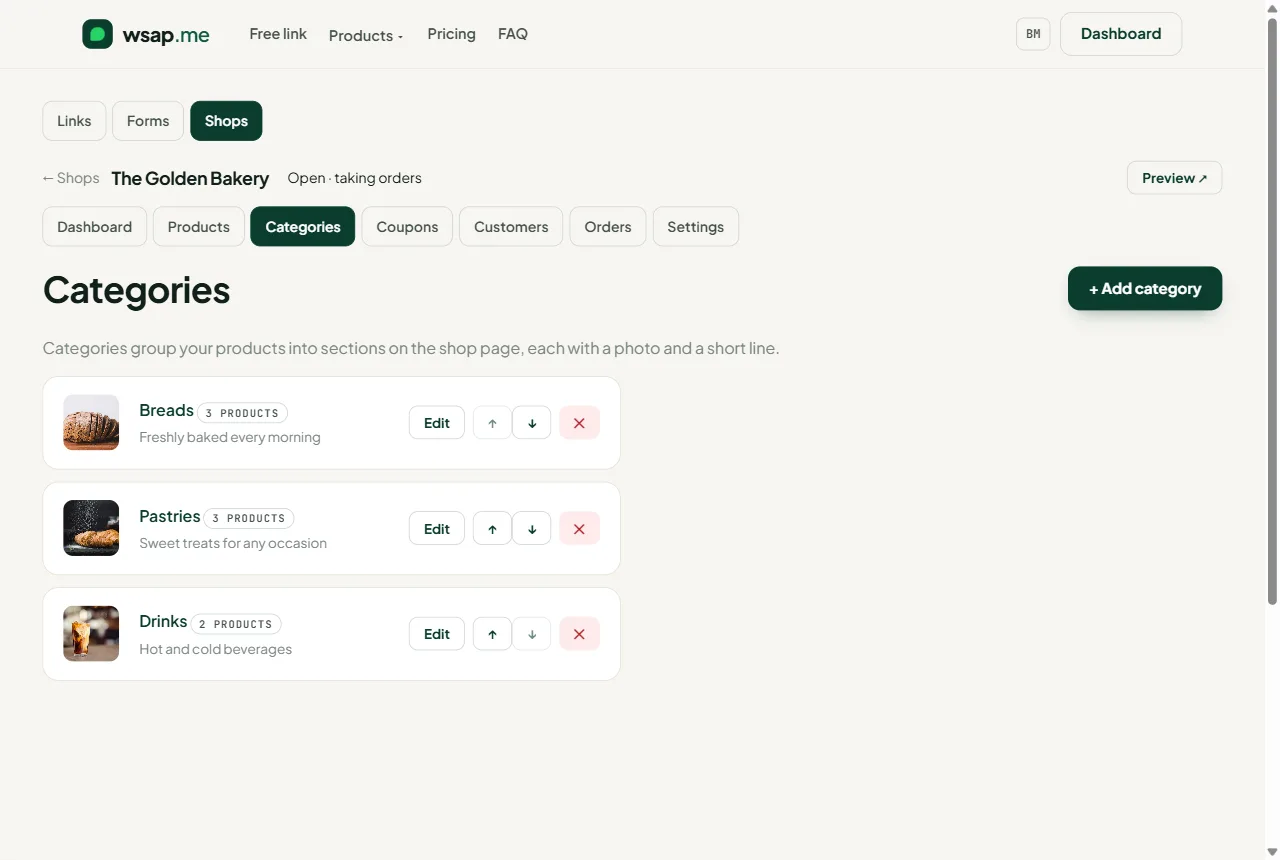The image size is (1280, 860).
Task: Open the Pricing page
Action: 451,34
